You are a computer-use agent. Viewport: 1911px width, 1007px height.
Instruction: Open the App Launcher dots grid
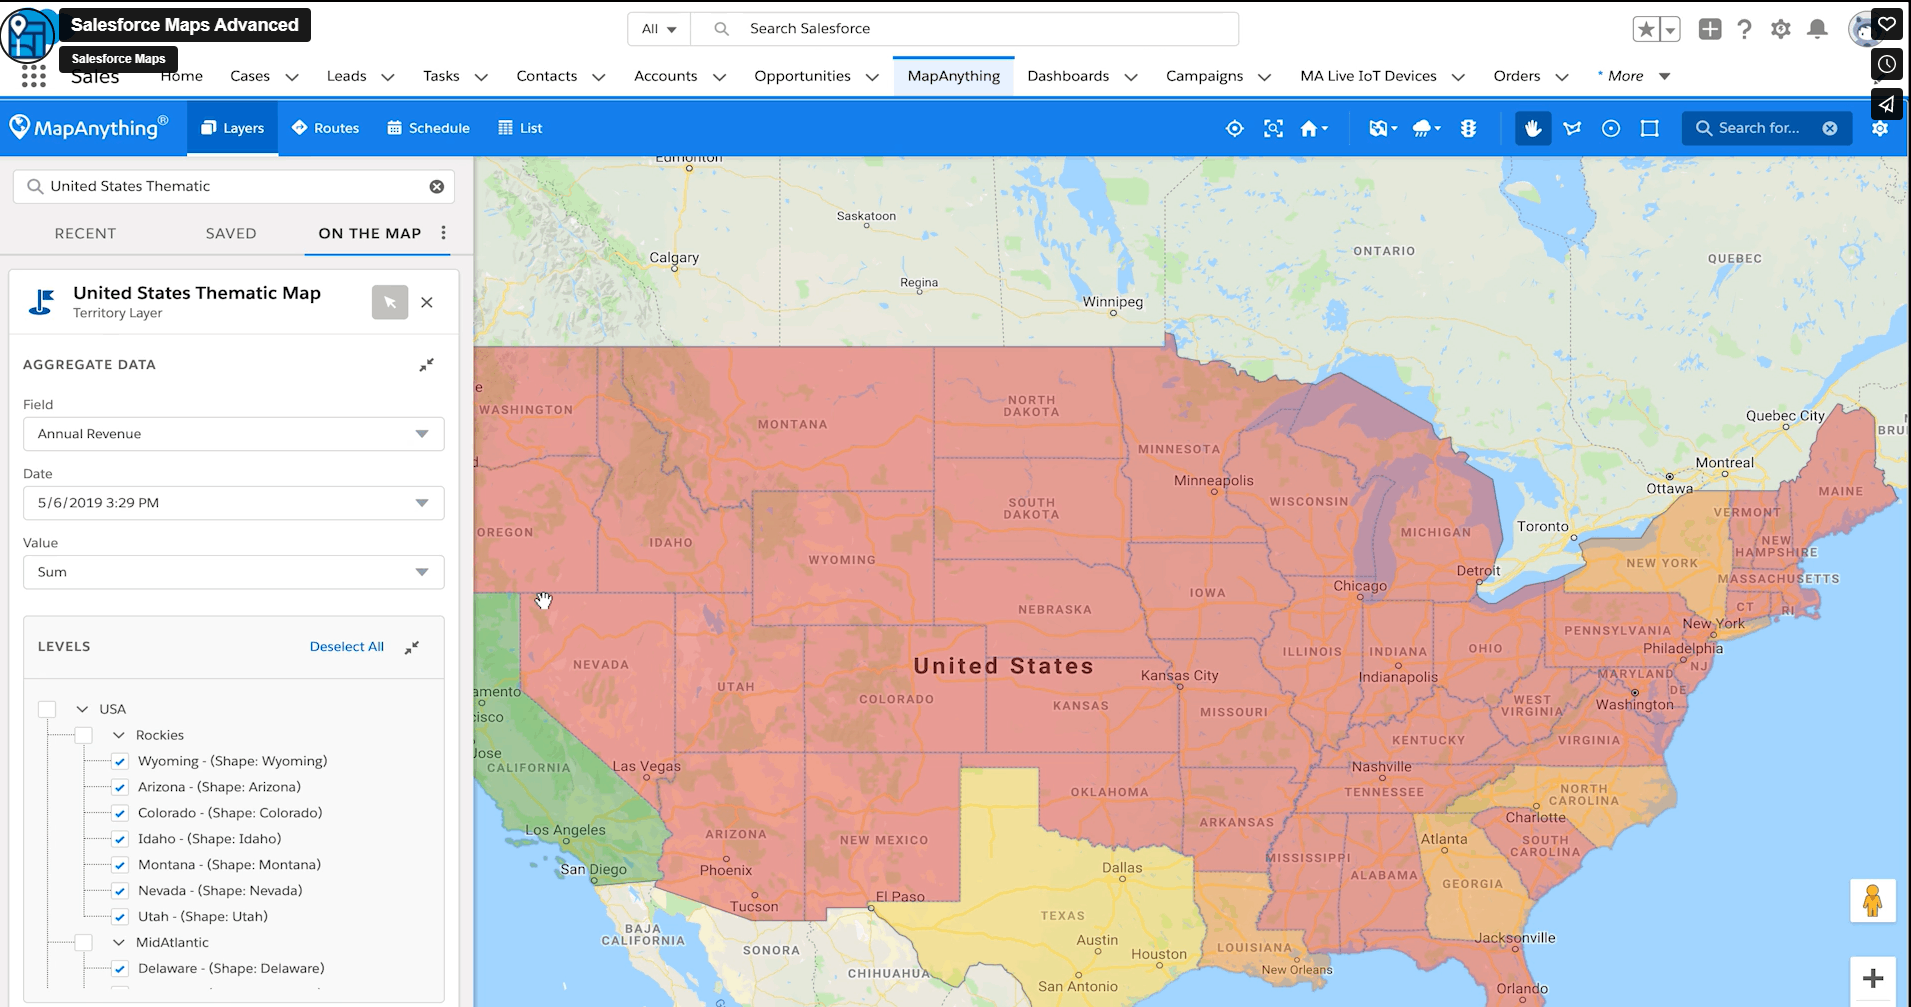click(x=34, y=76)
